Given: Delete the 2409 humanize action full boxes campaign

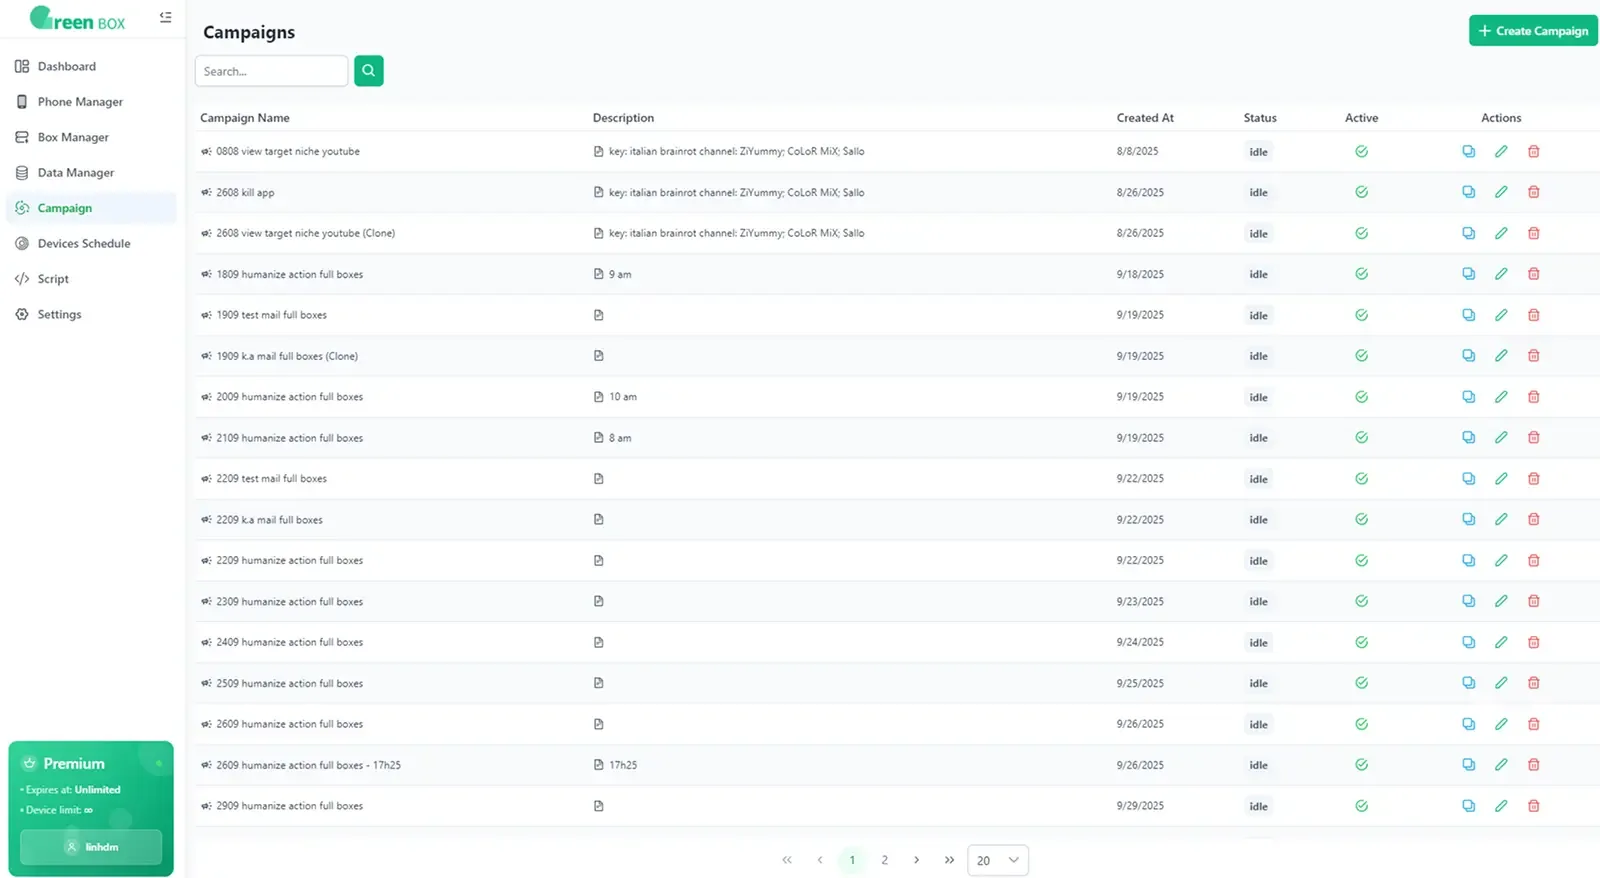Looking at the screenshot, I should tap(1533, 642).
